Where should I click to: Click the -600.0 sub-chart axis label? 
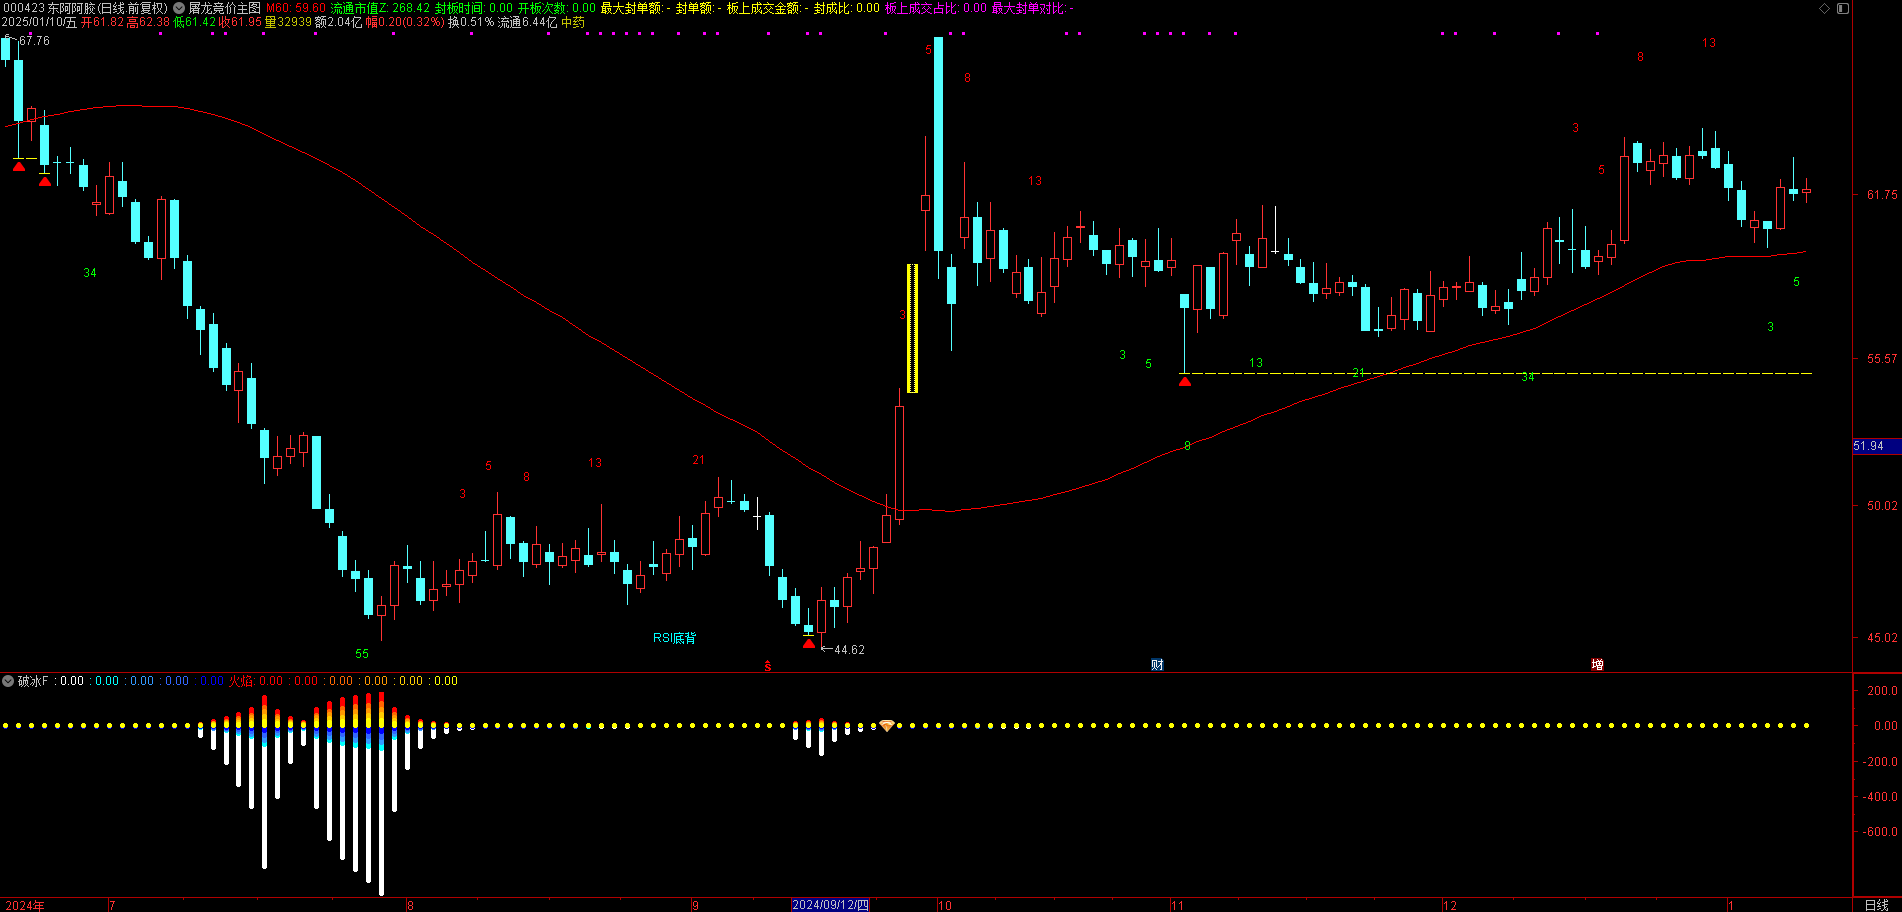click(x=1878, y=832)
